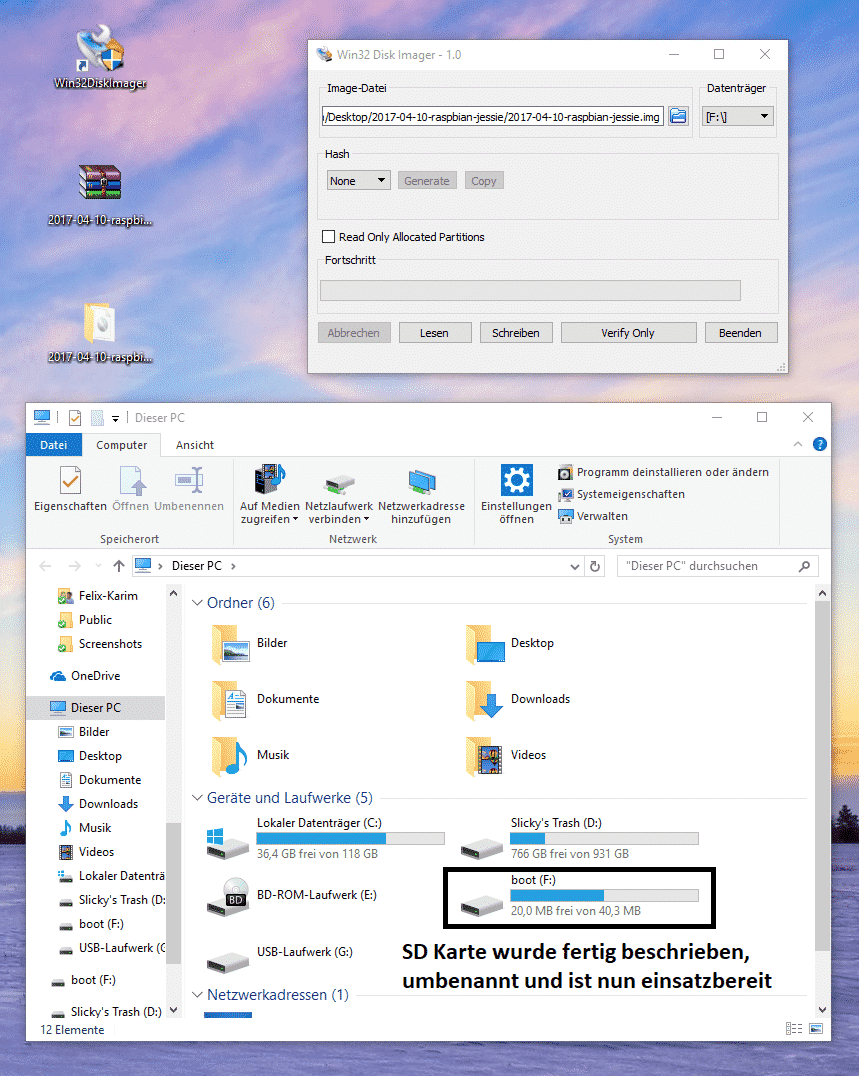
Task: Click Netzwerkadresse hinzufügen icon
Action: (421, 482)
